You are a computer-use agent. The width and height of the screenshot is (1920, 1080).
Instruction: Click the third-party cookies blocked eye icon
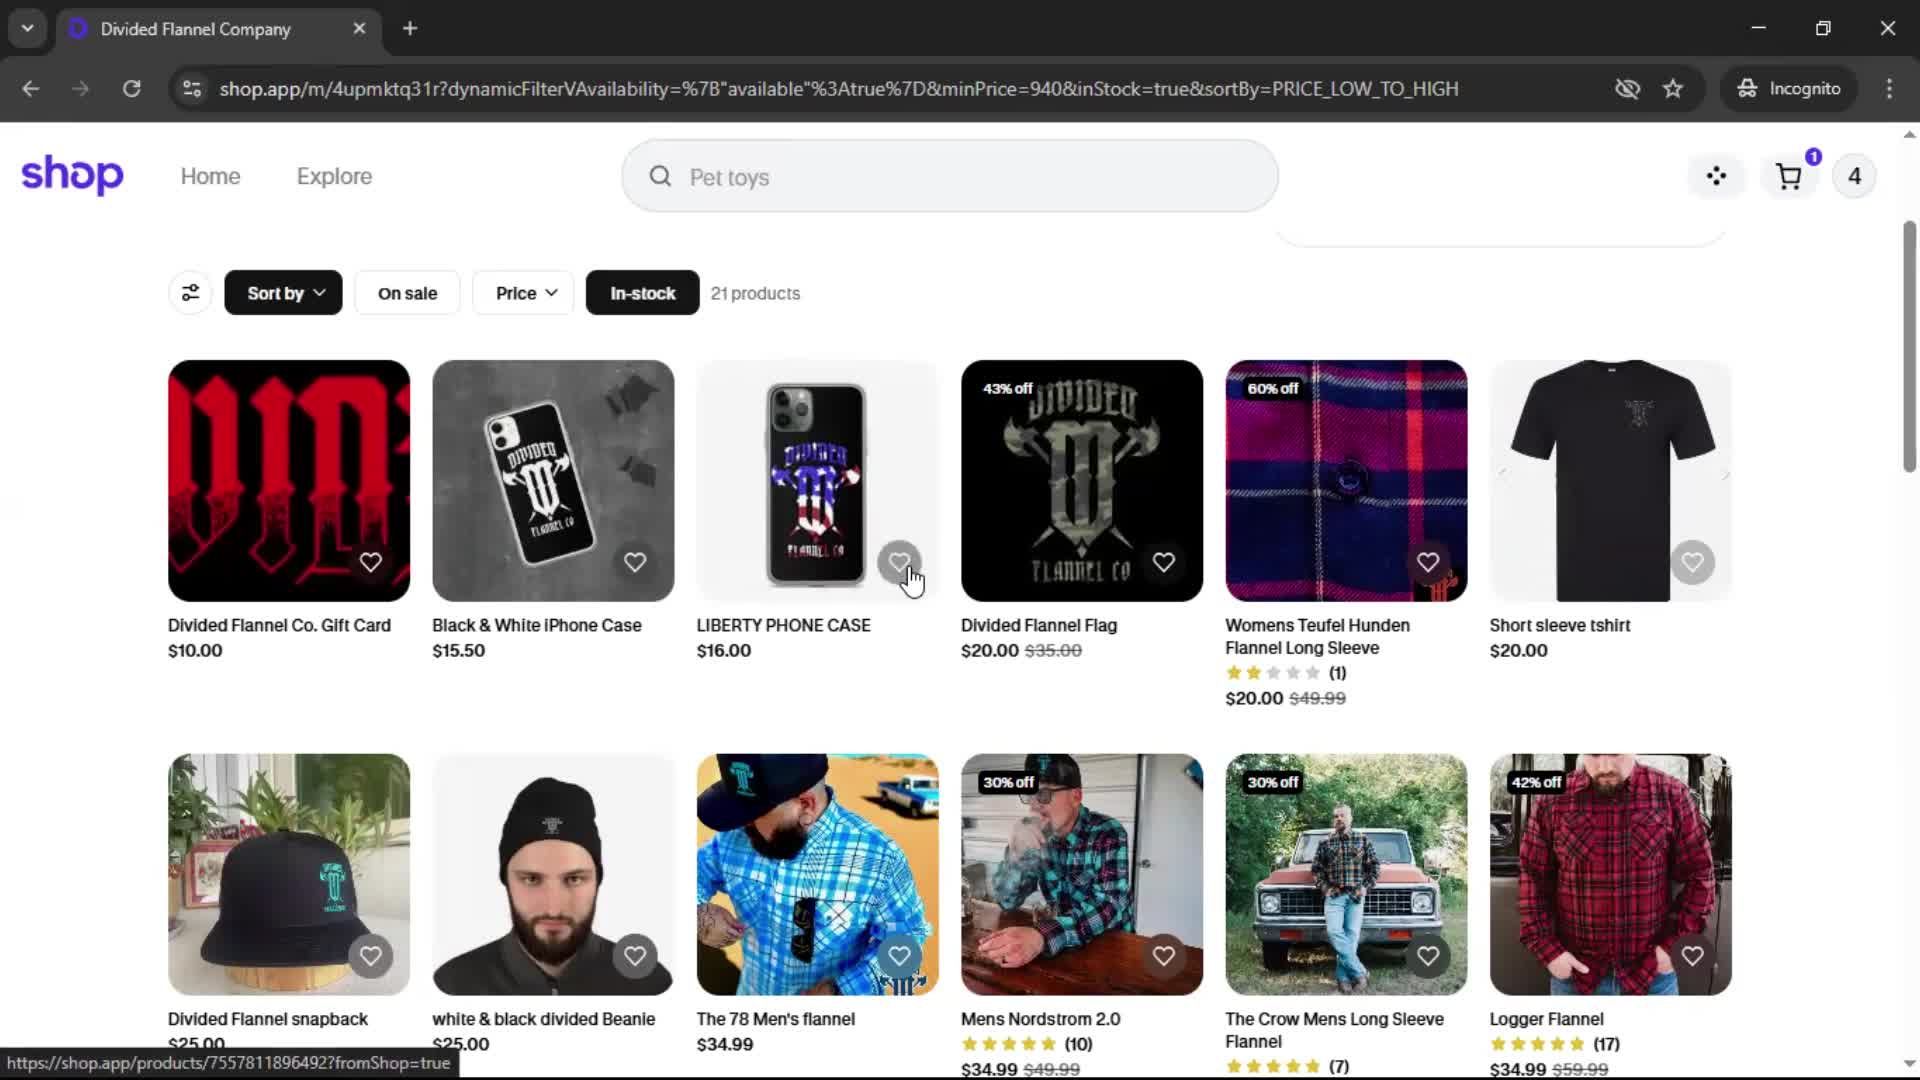(x=1627, y=89)
